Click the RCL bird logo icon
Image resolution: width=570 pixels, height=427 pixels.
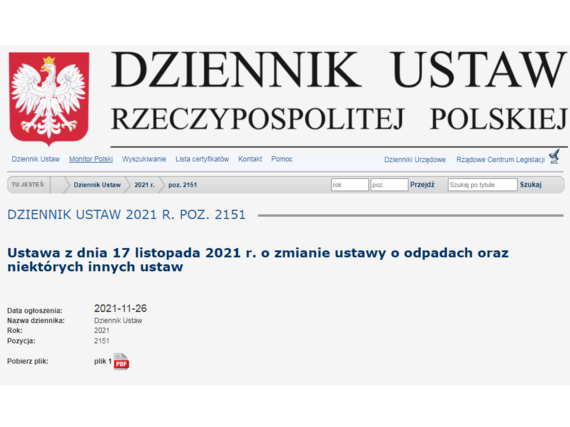click(554, 157)
